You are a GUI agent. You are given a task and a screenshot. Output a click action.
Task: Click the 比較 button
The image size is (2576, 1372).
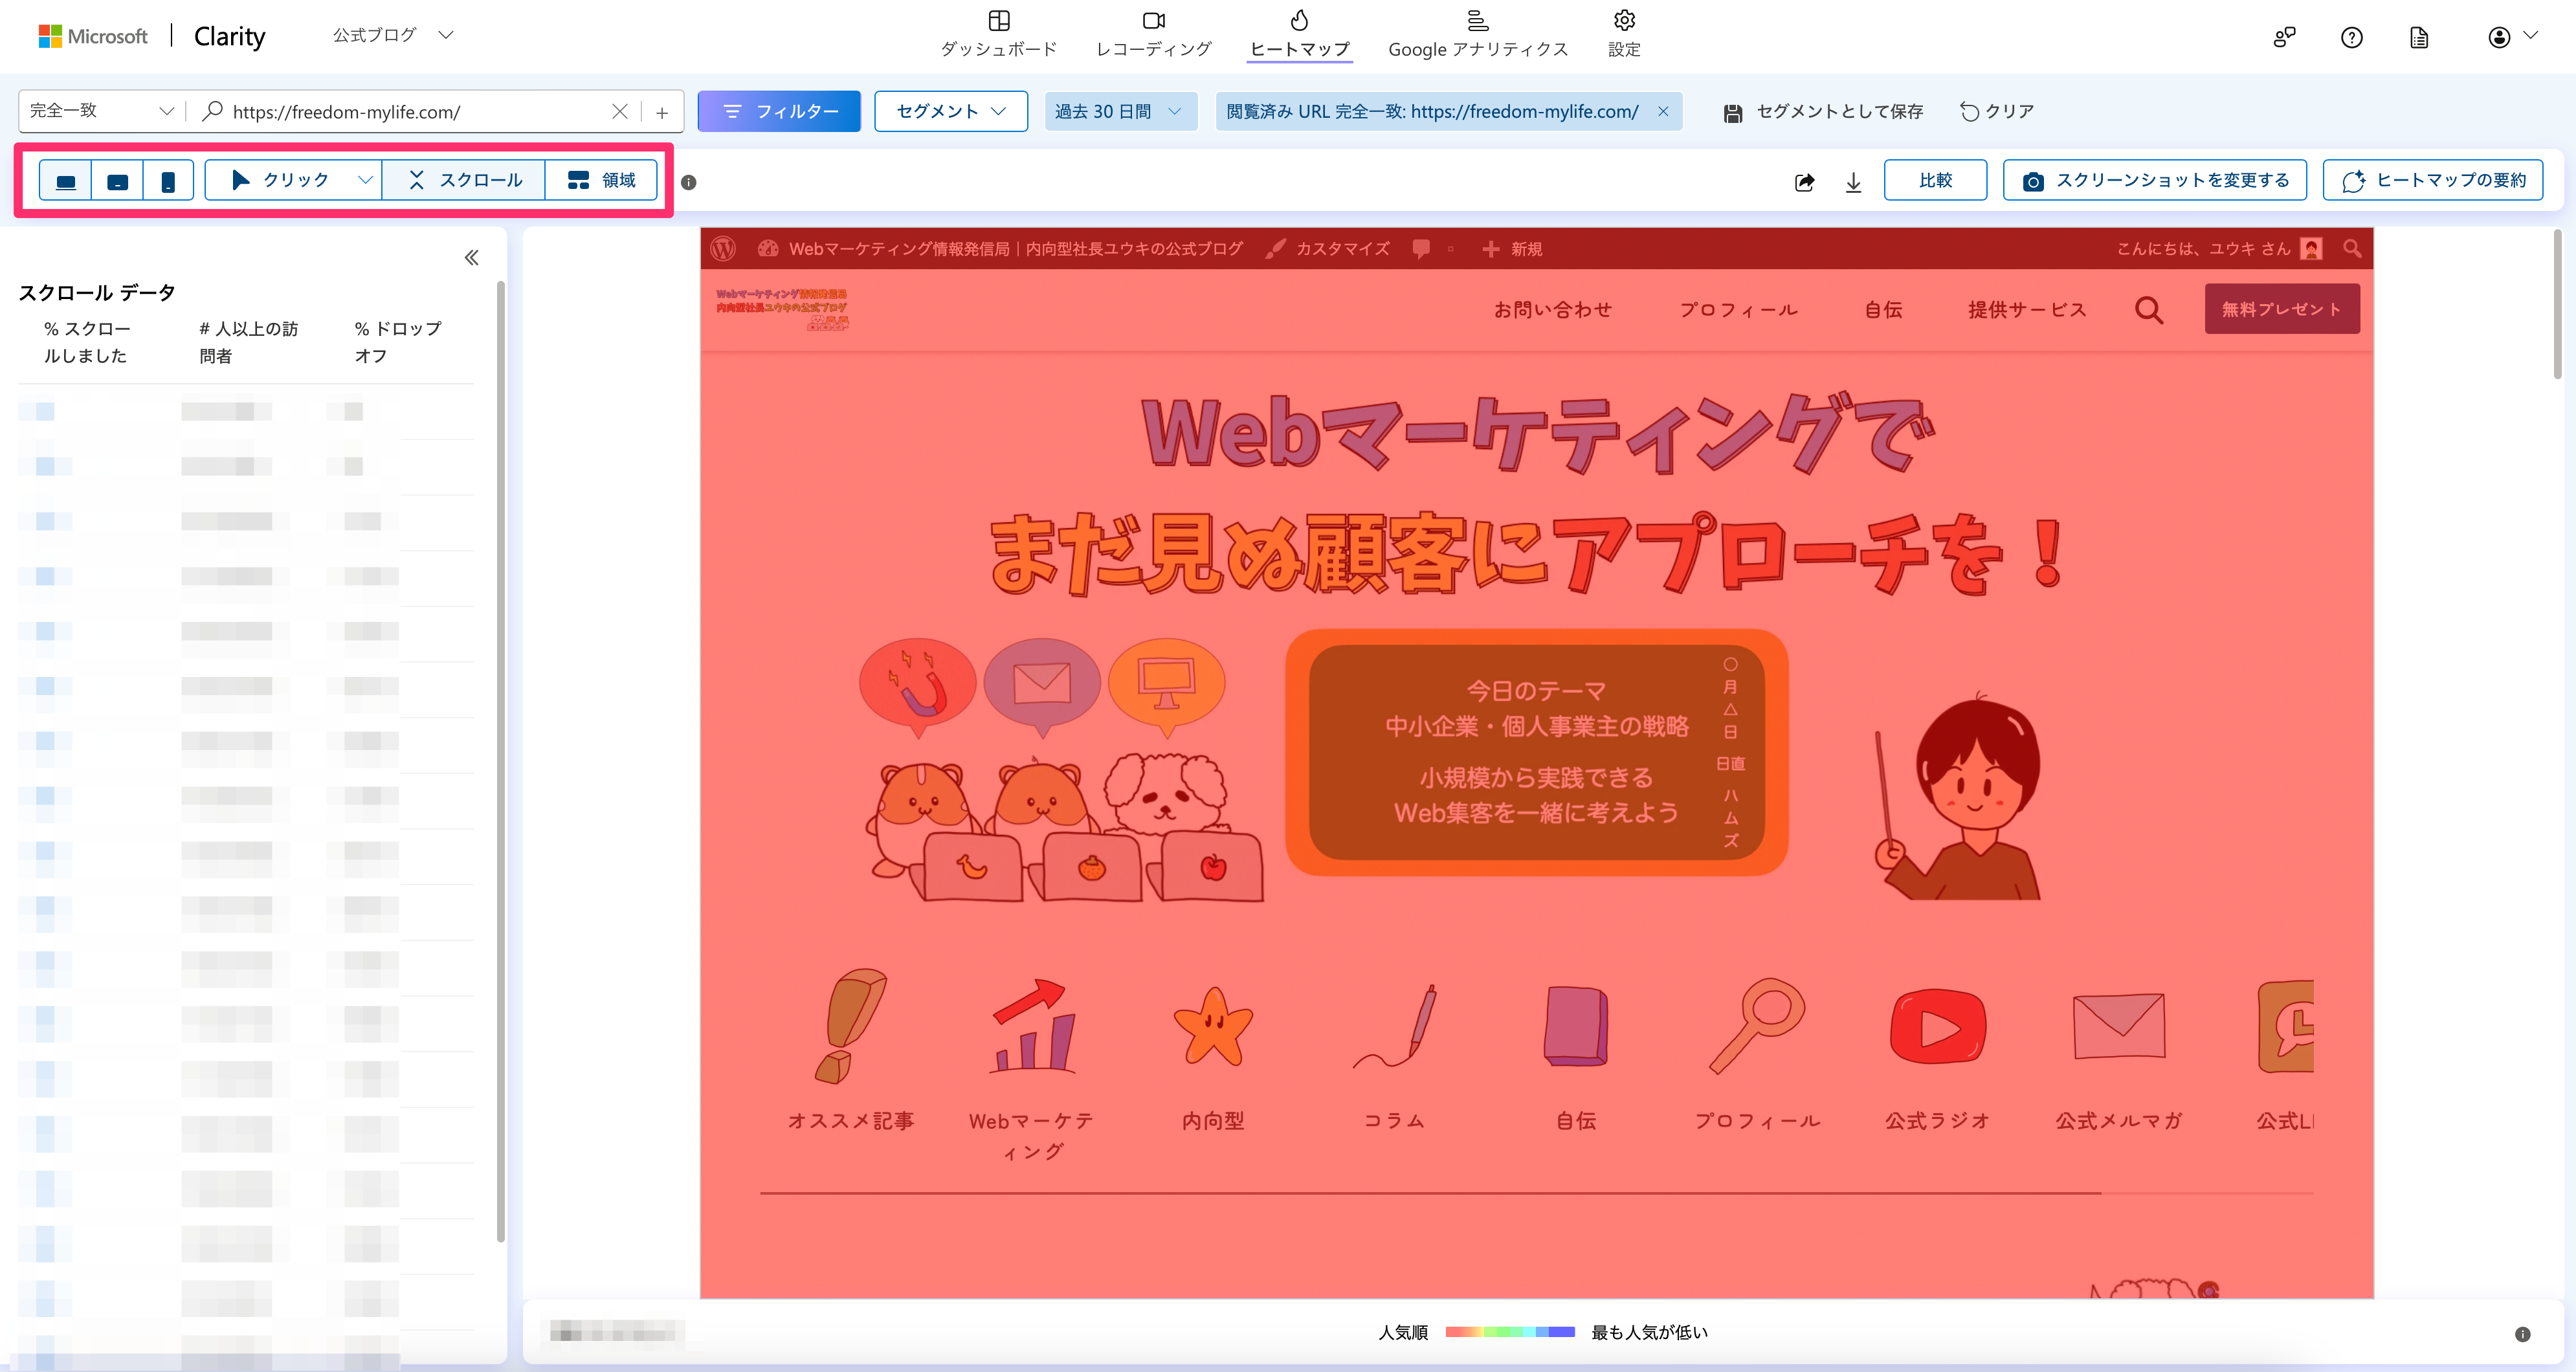1935,180
